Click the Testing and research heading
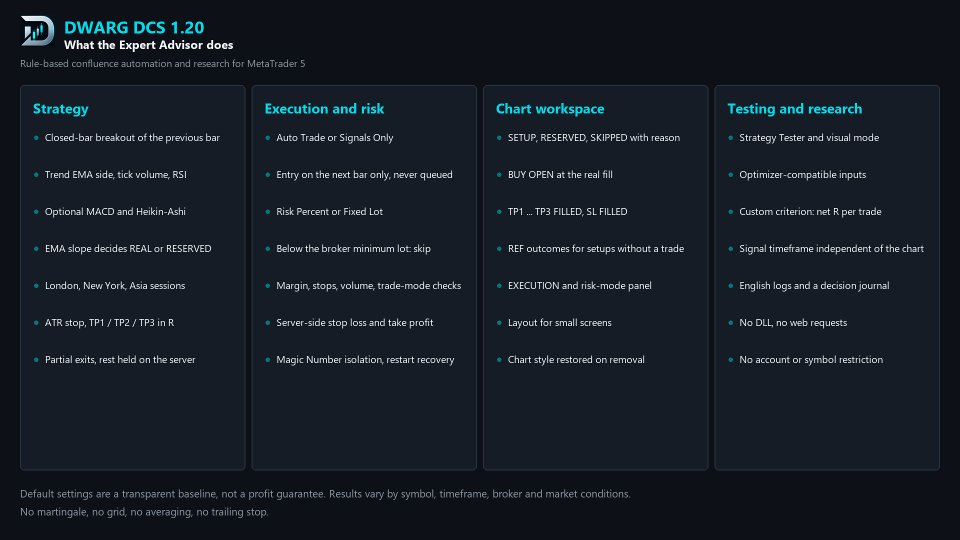960x540 pixels. (794, 109)
